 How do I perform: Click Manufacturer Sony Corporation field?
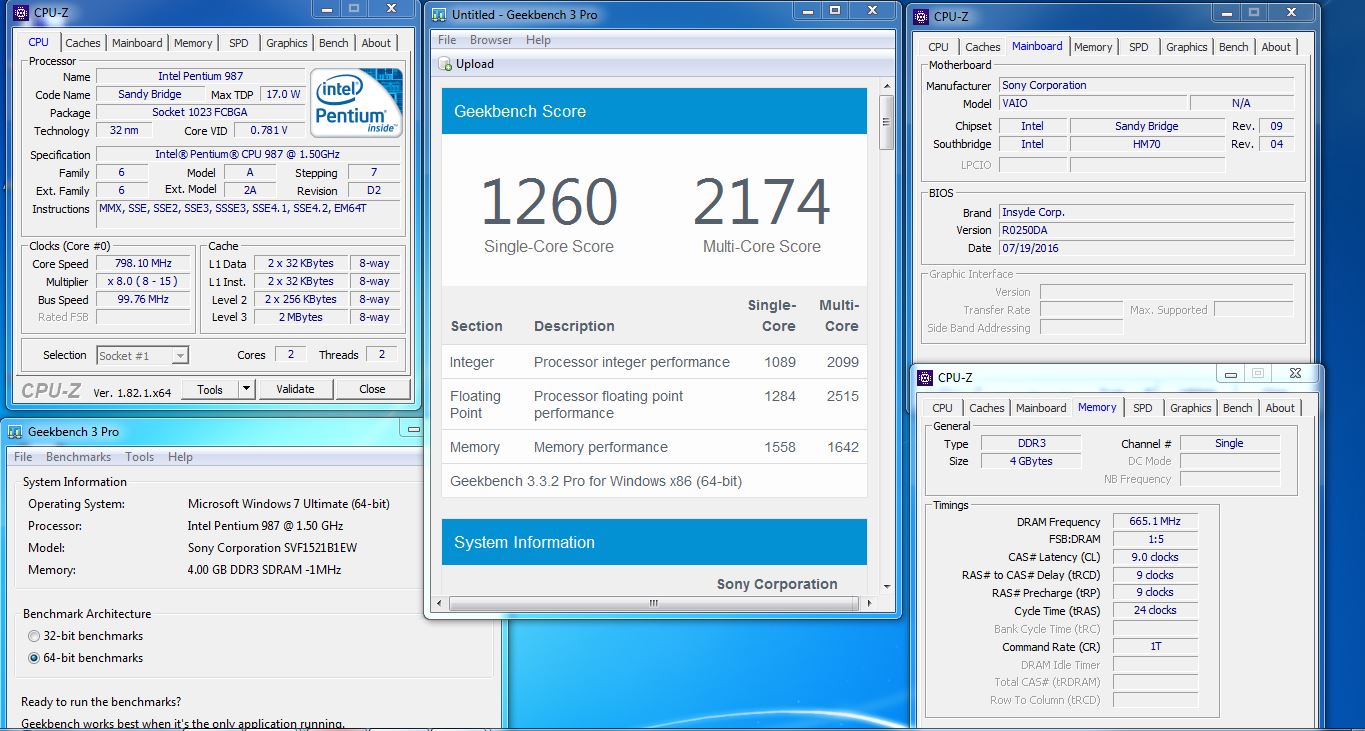coord(1146,85)
